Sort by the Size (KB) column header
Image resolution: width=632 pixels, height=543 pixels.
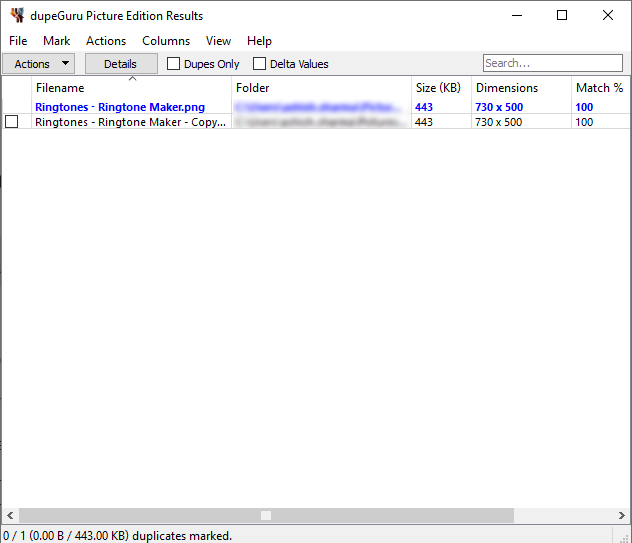438,88
